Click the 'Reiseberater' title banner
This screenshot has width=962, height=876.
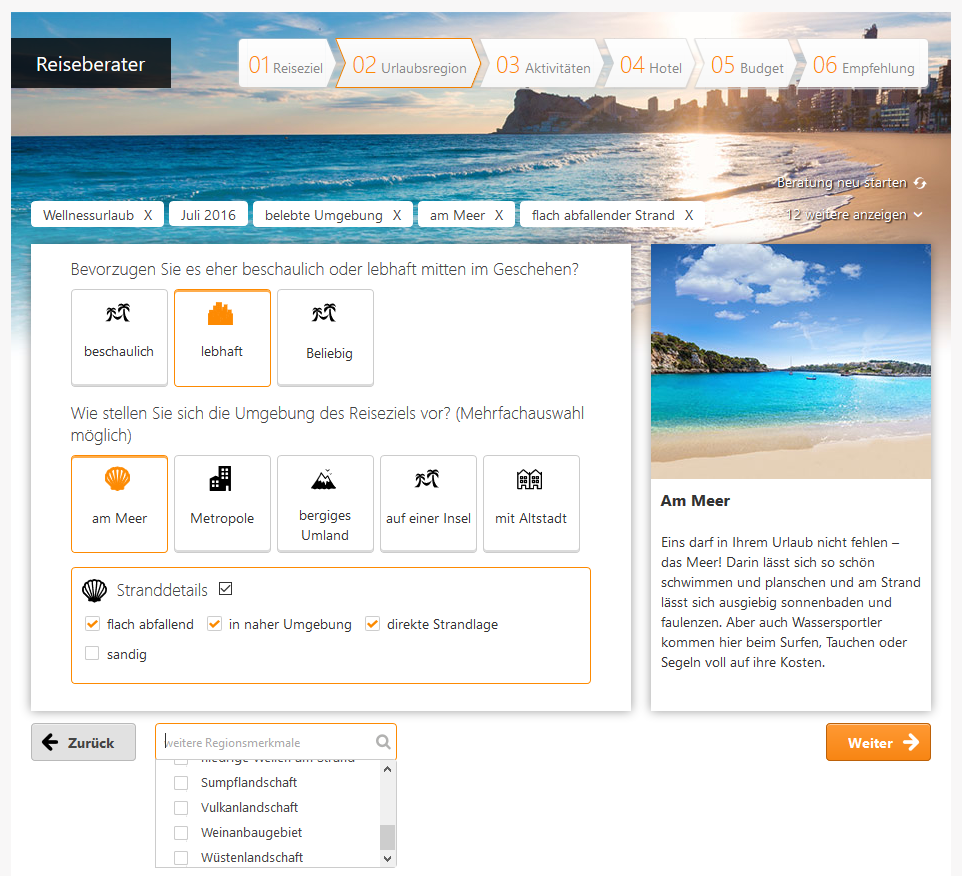point(91,63)
